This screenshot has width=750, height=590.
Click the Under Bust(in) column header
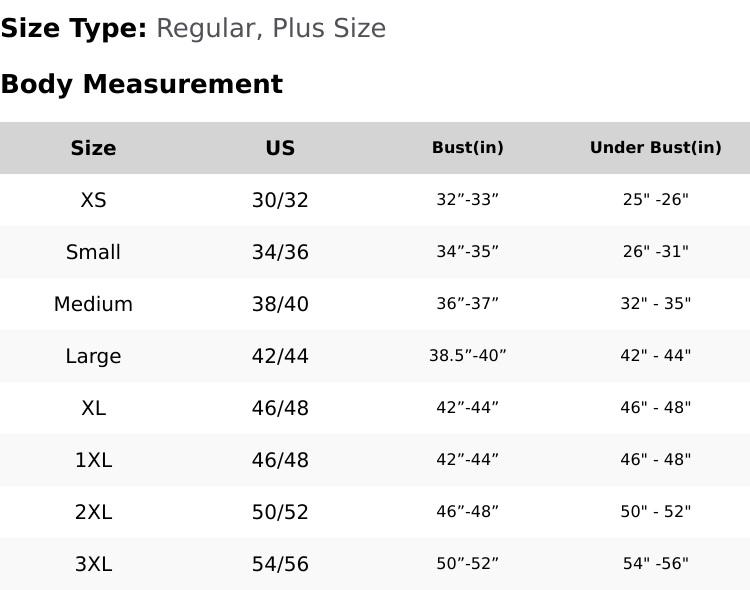point(656,147)
